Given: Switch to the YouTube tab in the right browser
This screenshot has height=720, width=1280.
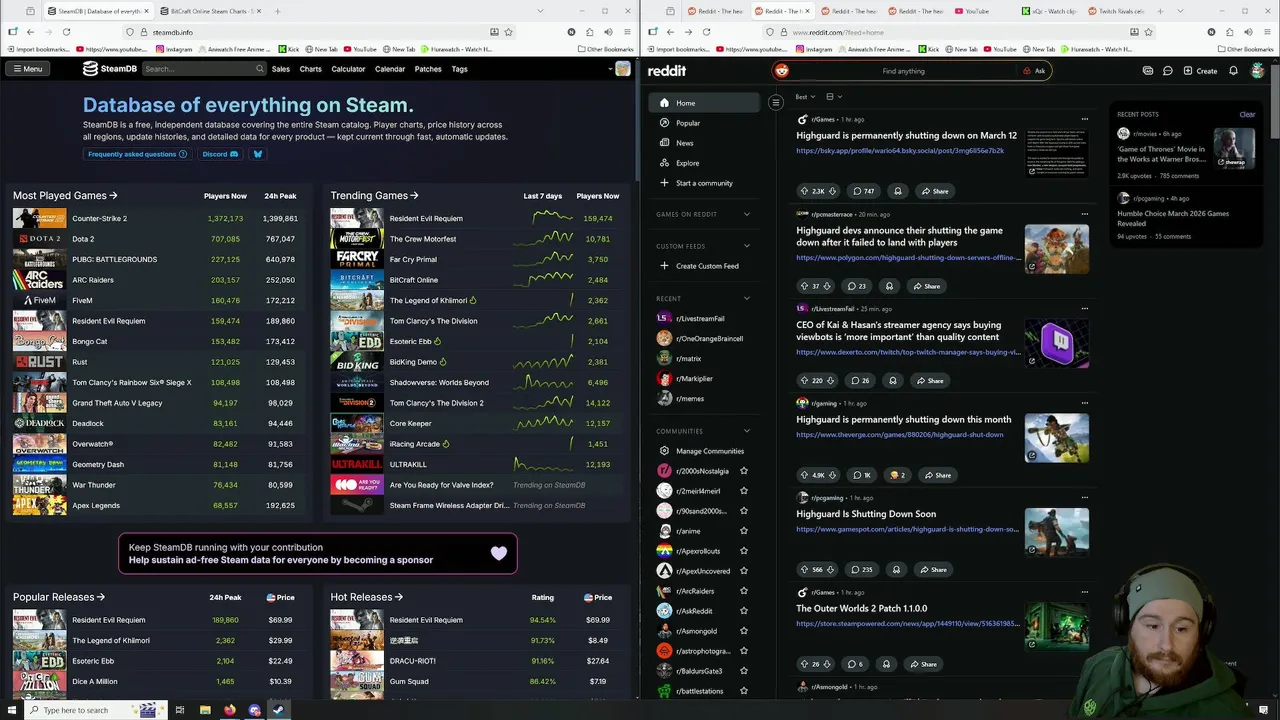Looking at the screenshot, I should (x=976, y=11).
